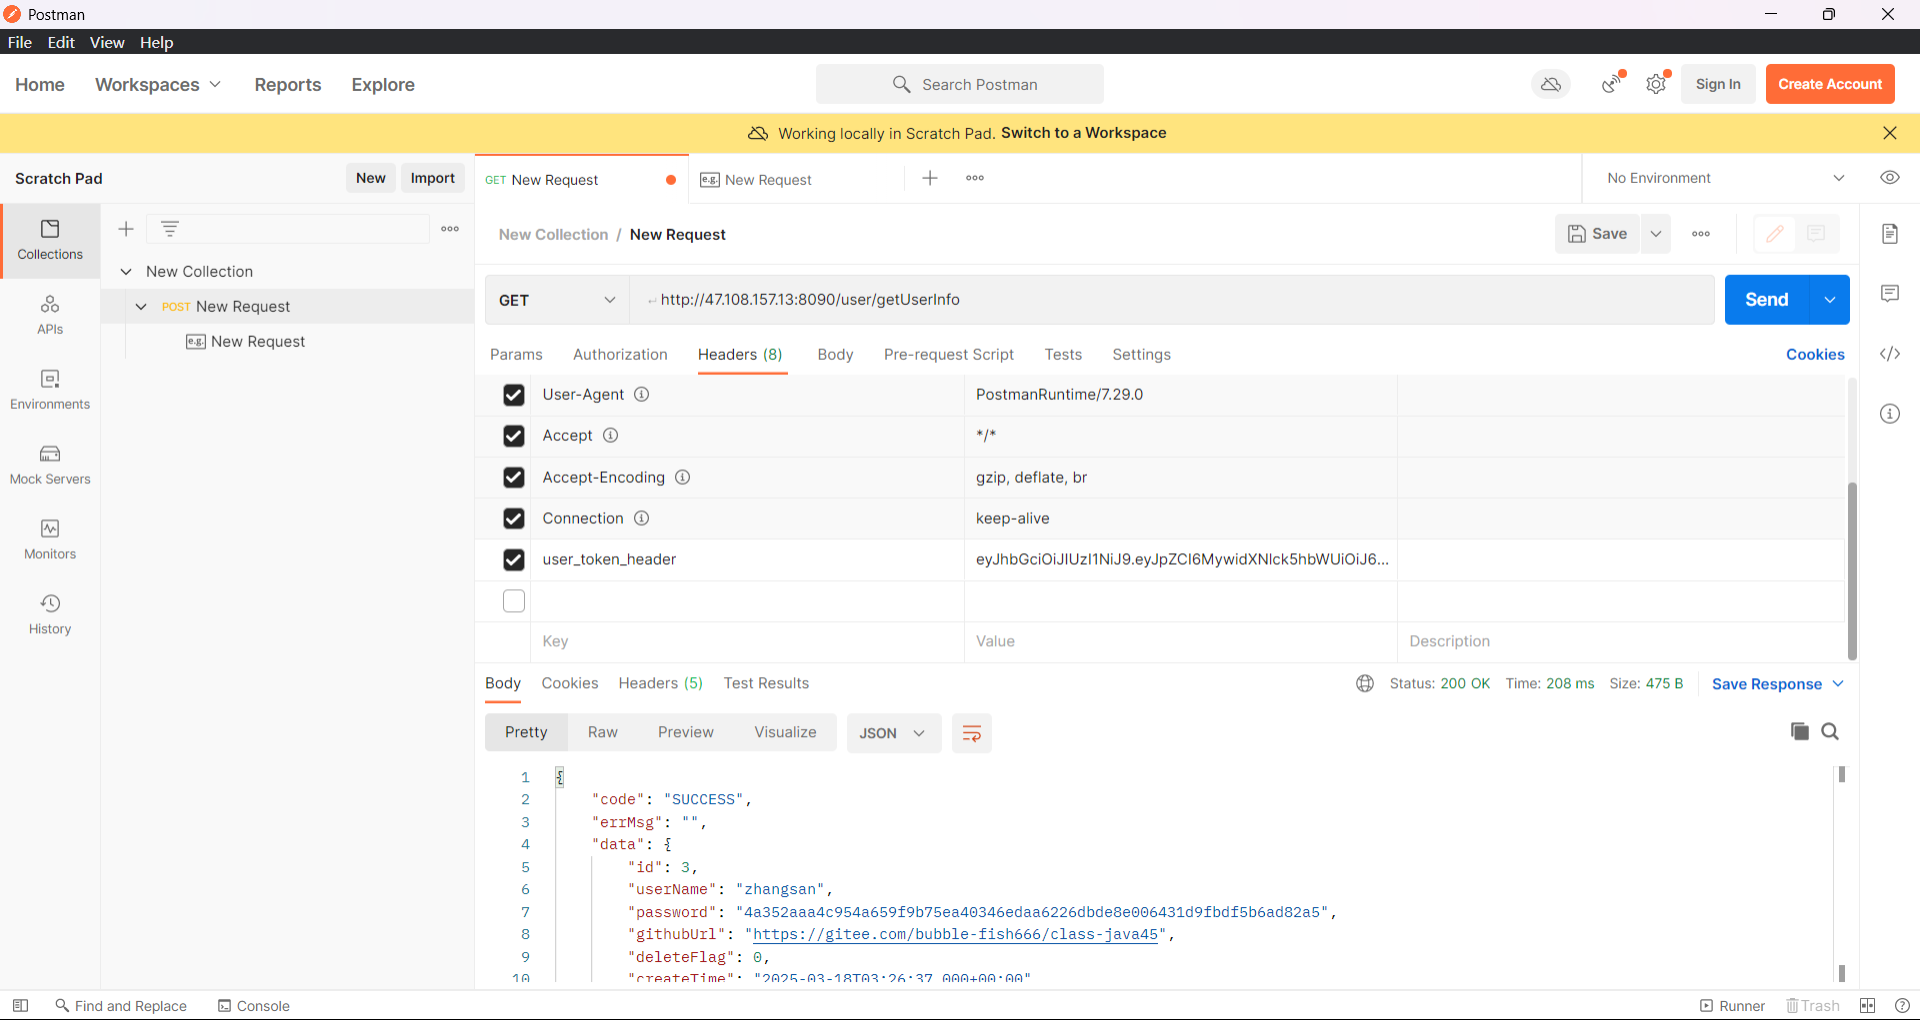Search the response body with magnifier icon
The image size is (1920, 1020).
1830,731
